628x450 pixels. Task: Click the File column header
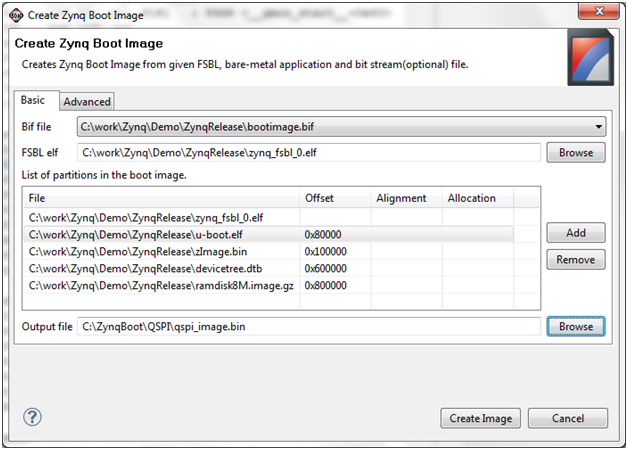tap(161, 198)
